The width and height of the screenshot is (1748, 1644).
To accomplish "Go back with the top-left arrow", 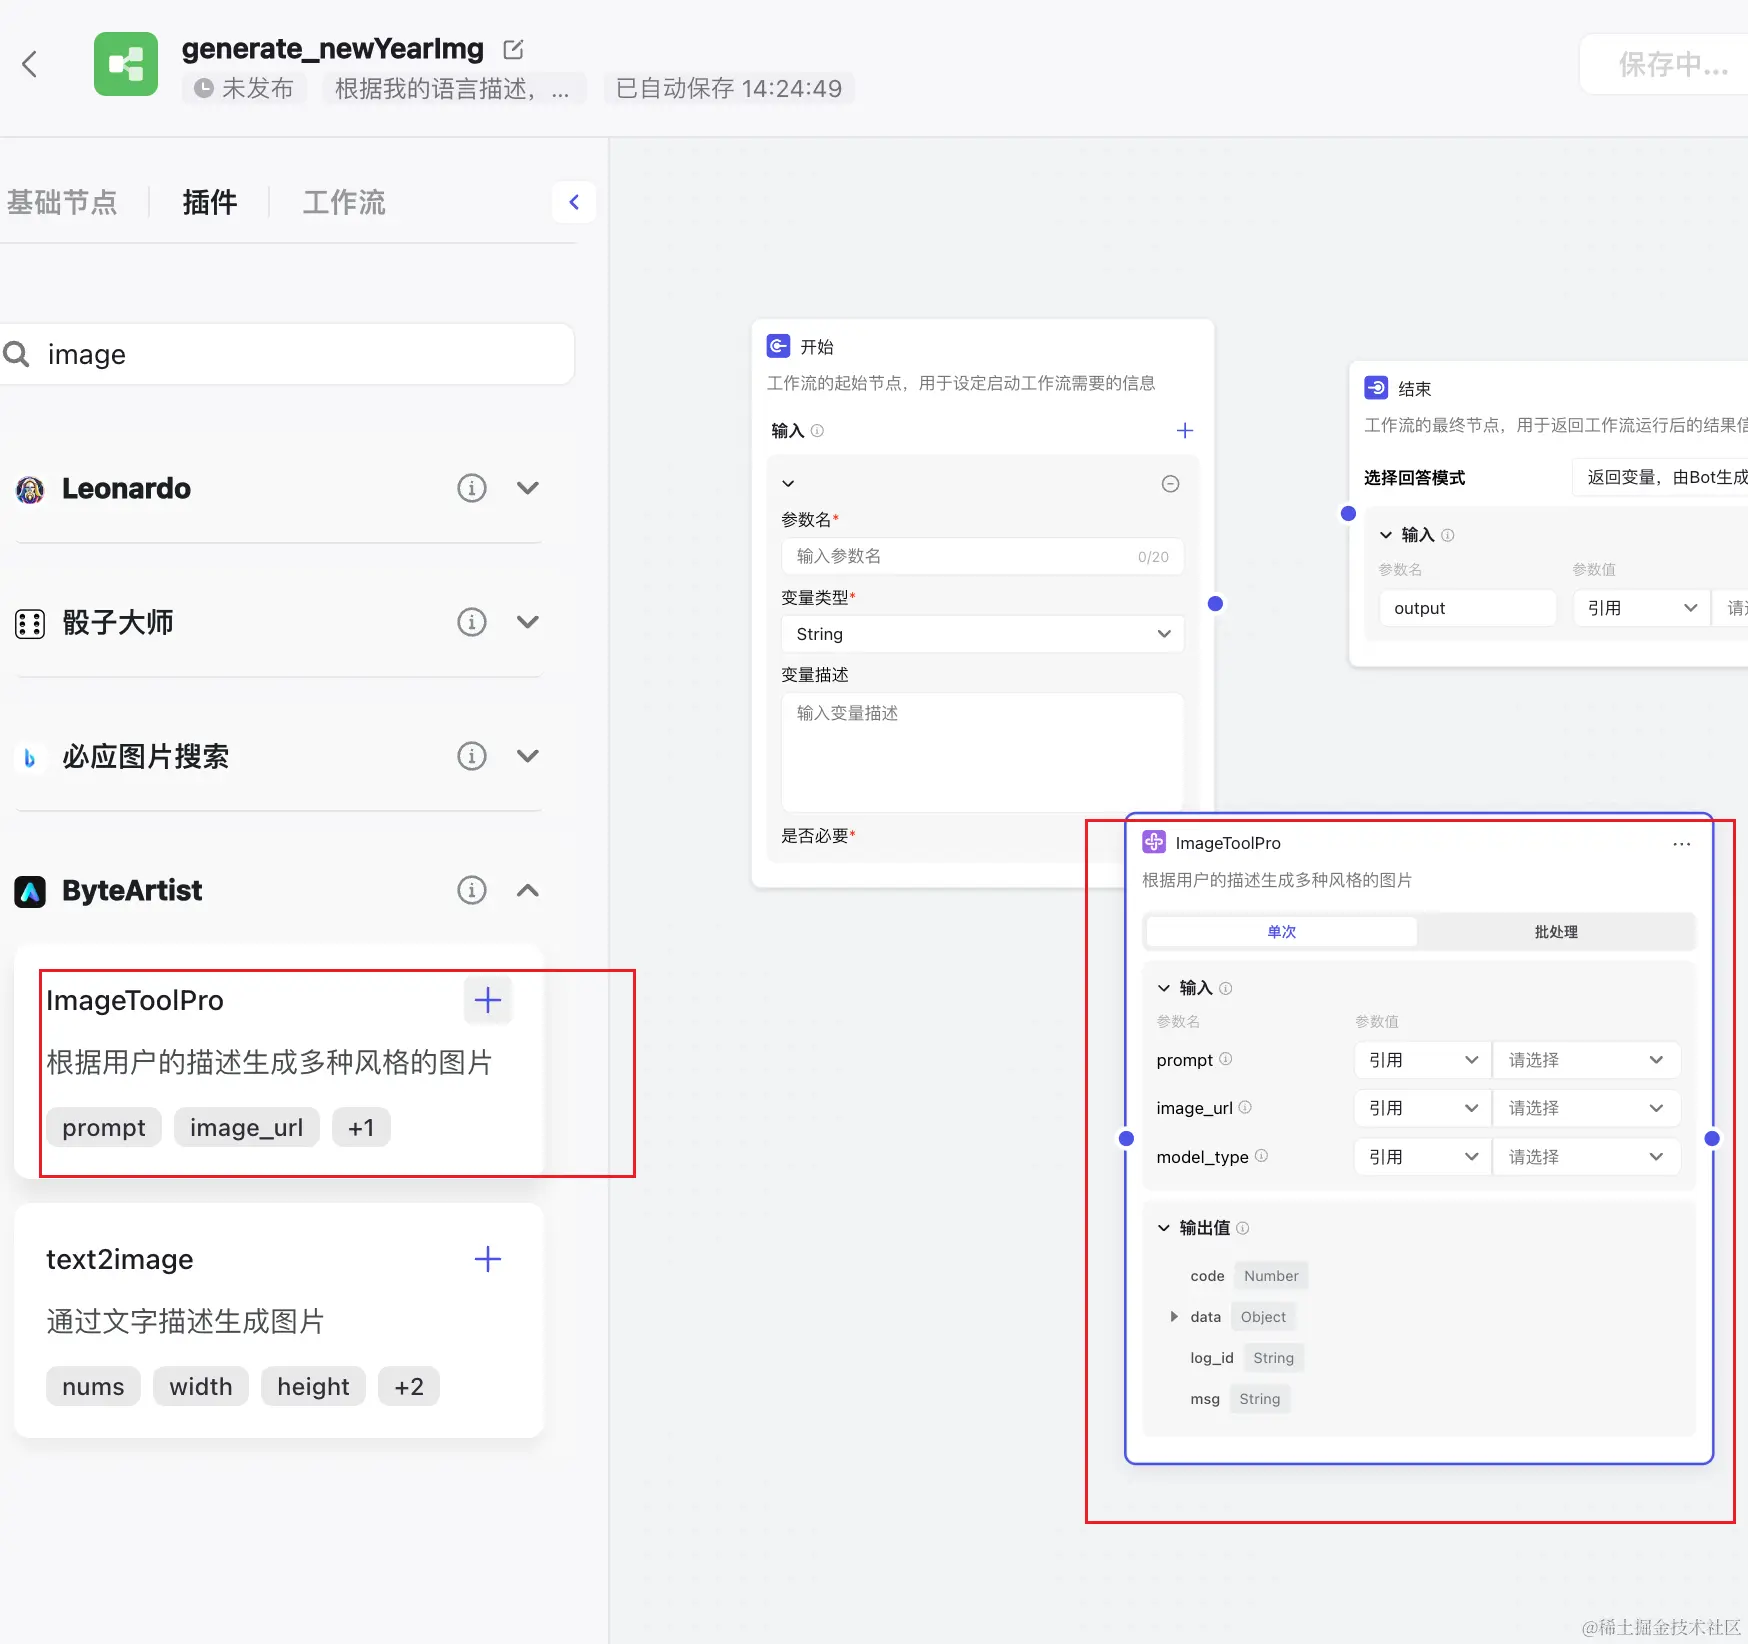I will click(x=30, y=64).
